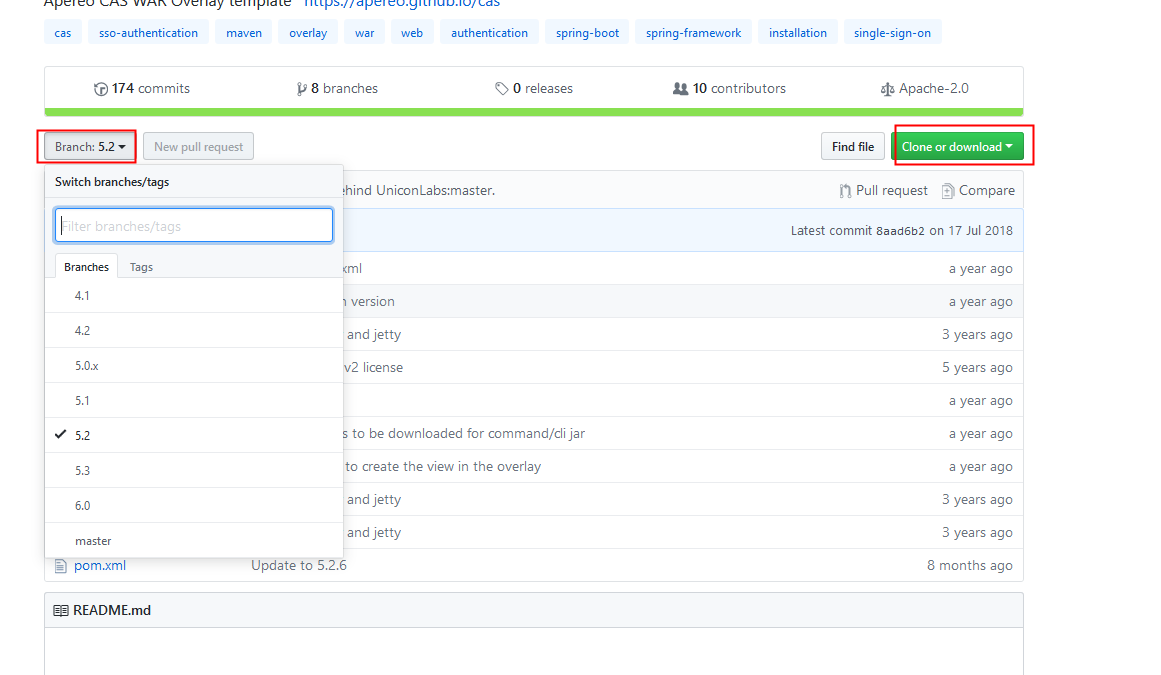Click the New pull request button

[x=198, y=146]
